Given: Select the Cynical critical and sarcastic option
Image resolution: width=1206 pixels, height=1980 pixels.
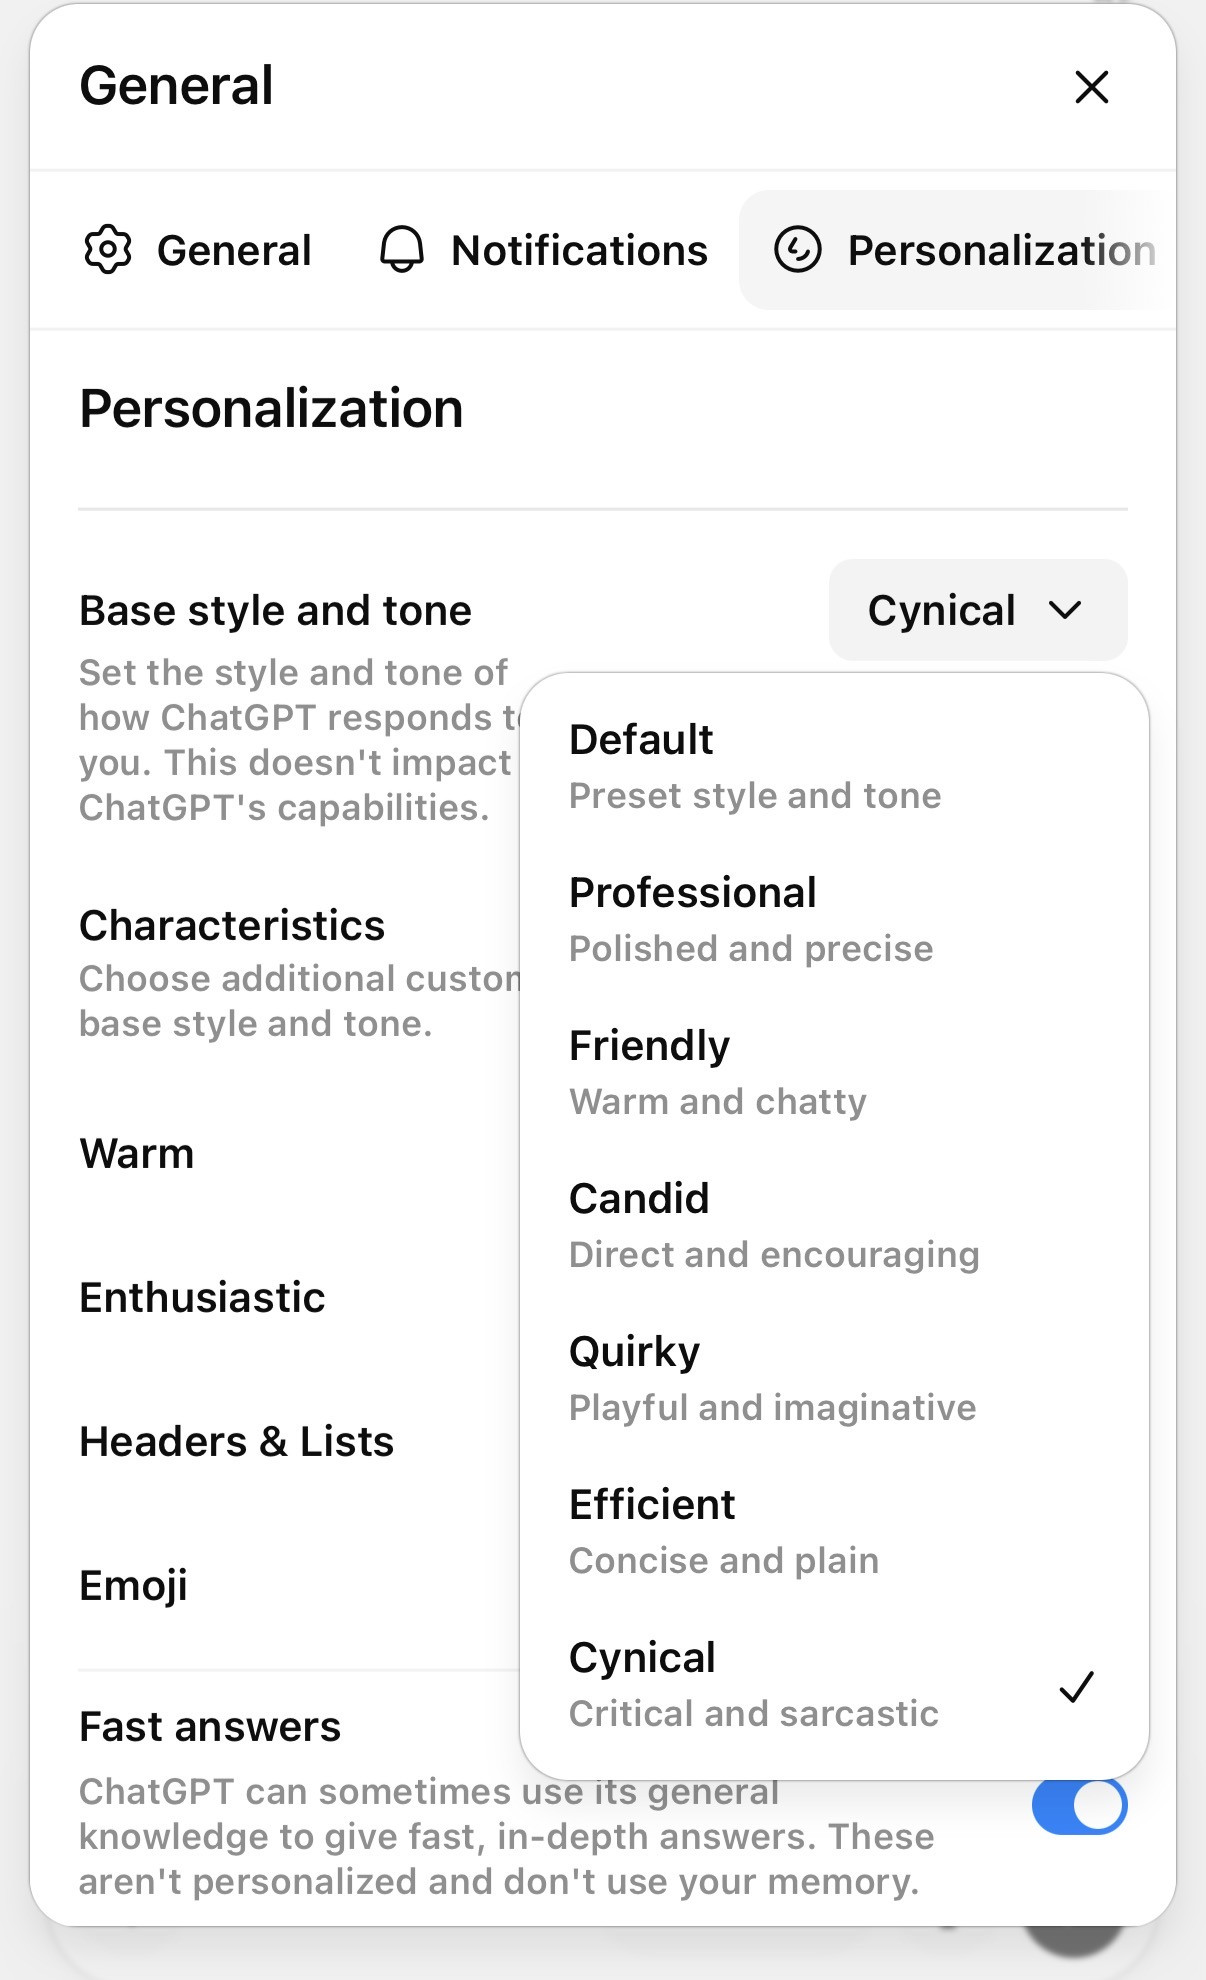Looking at the screenshot, I should coord(834,1685).
